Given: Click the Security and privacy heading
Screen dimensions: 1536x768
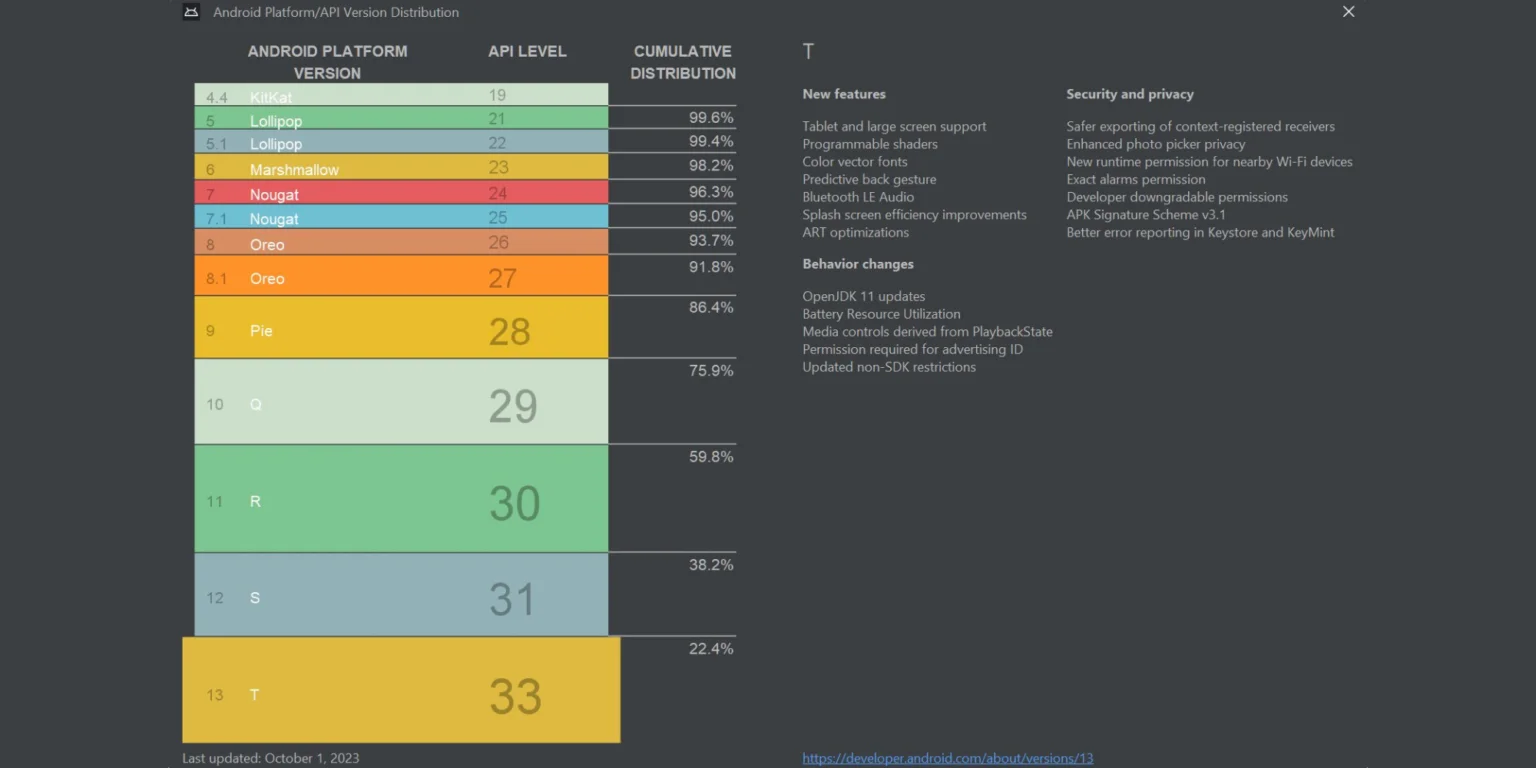Looking at the screenshot, I should tap(1130, 94).
